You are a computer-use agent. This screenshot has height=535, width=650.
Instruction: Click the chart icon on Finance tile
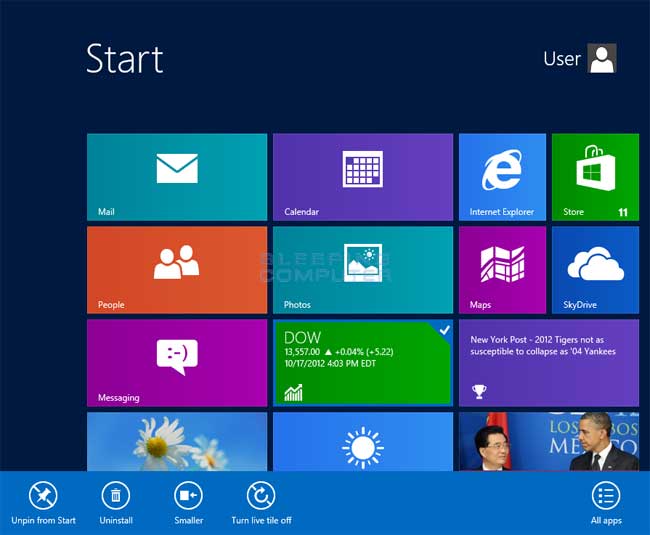tap(293, 392)
